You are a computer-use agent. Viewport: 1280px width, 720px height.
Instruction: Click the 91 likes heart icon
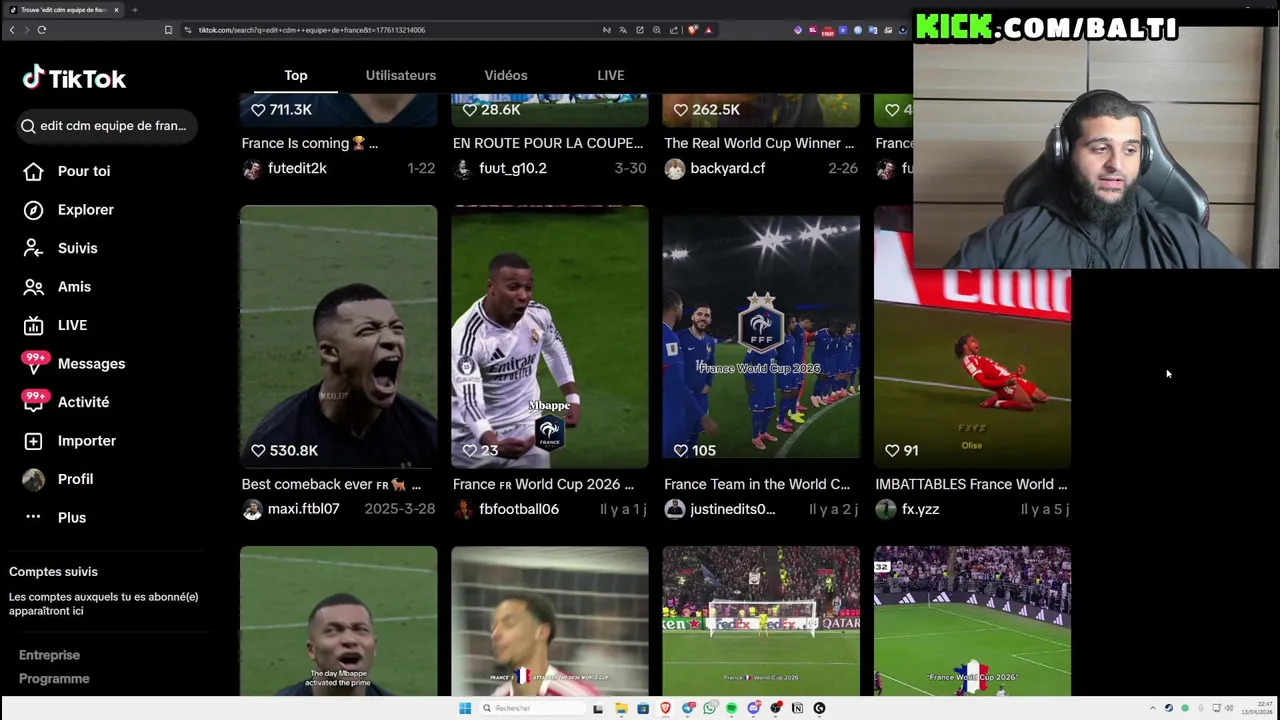pos(892,451)
